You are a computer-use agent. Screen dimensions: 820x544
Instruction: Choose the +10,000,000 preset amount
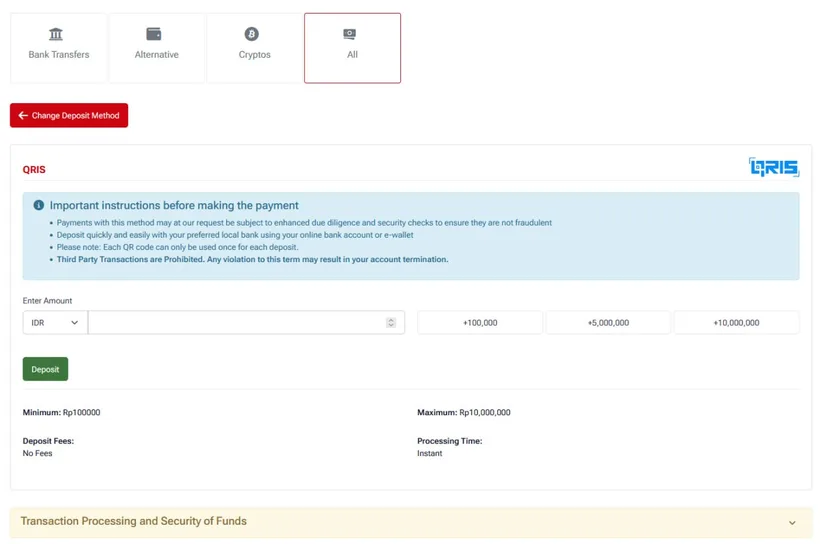[x=736, y=323]
